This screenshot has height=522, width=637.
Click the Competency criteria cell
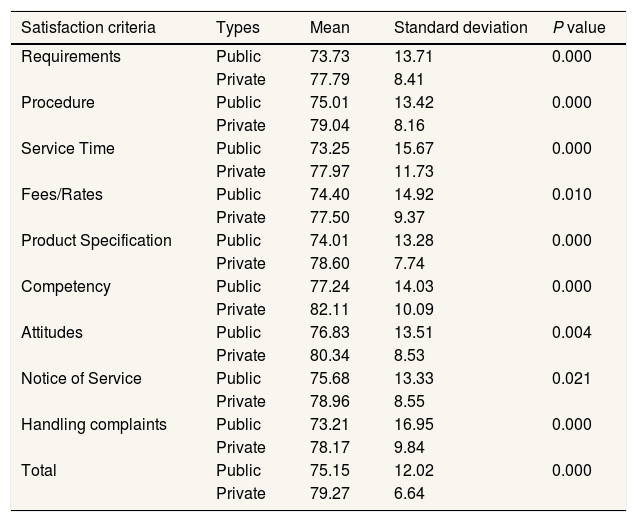click(x=66, y=287)
